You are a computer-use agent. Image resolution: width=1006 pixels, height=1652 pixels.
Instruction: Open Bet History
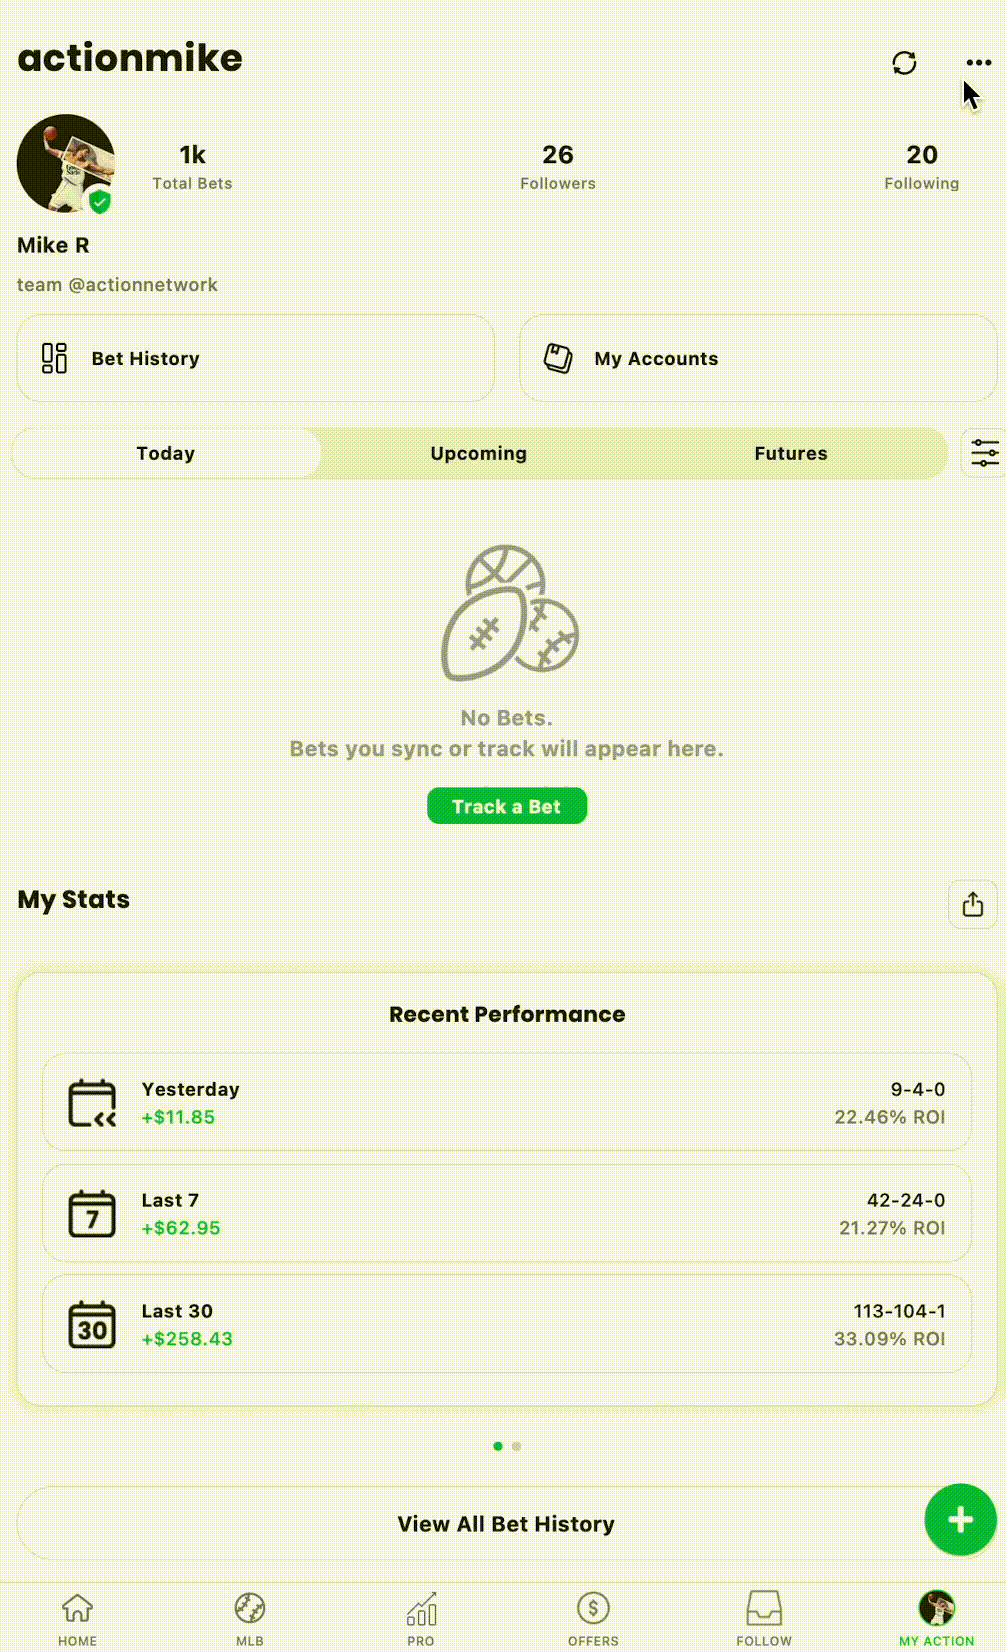coord(254,358)
